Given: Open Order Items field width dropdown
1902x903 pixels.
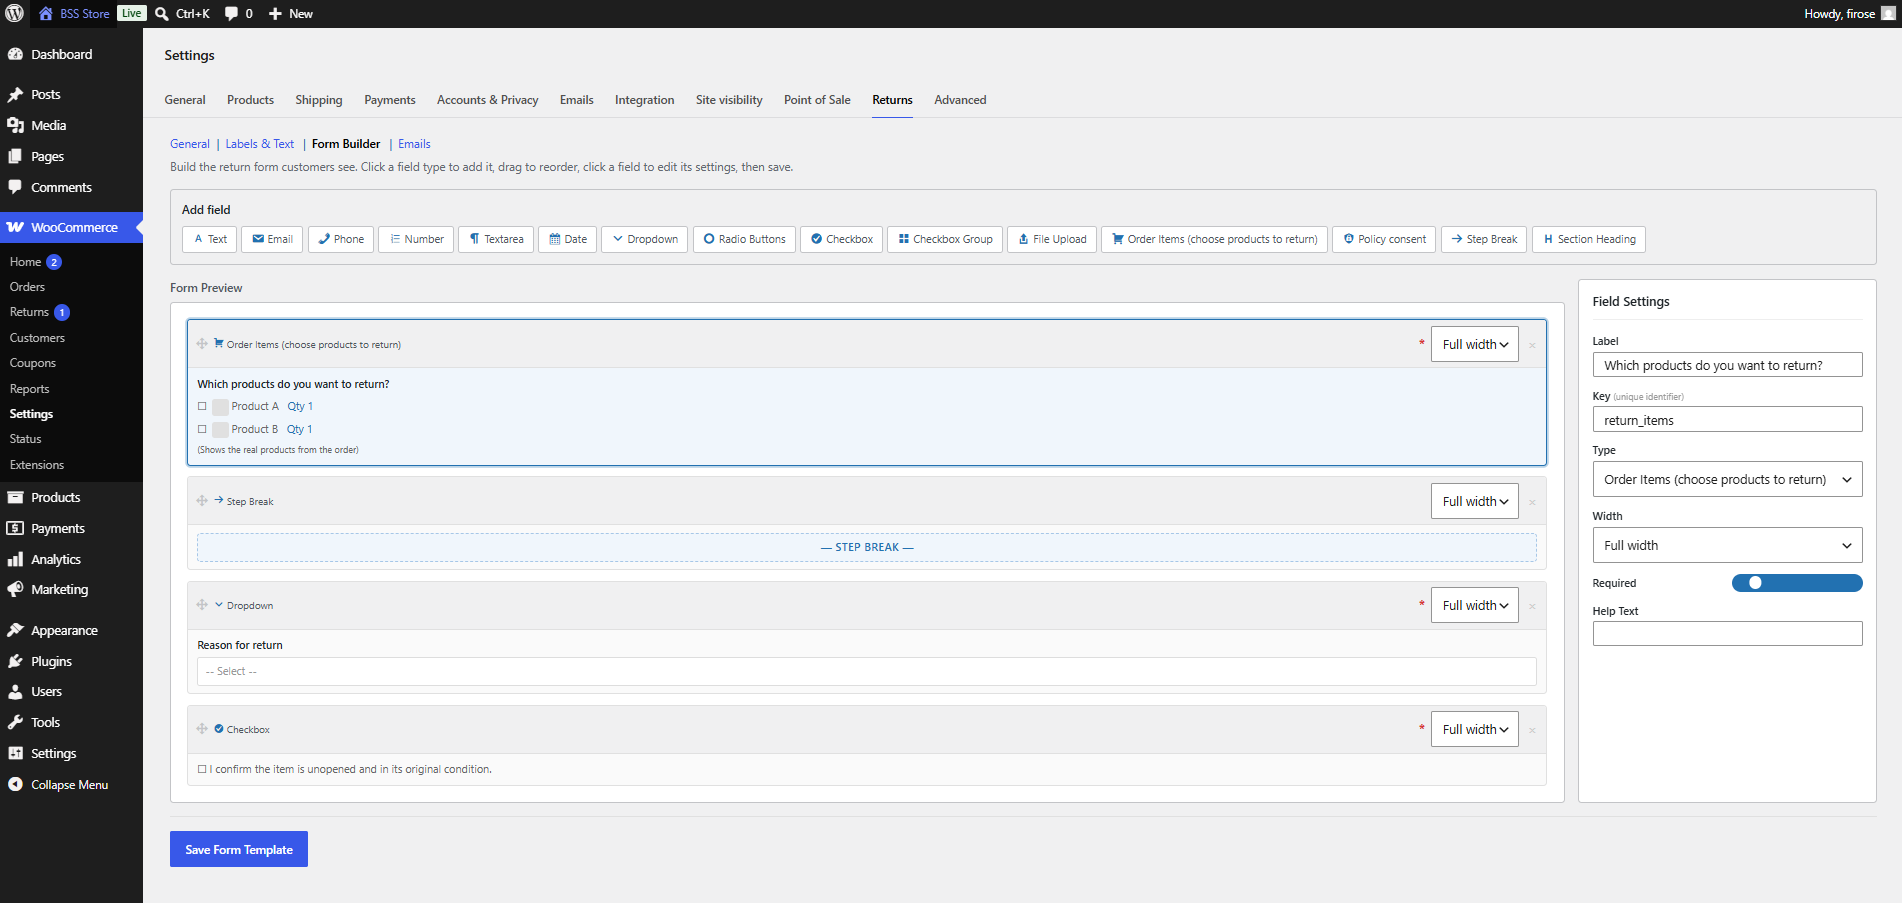Looking at the screenshot, I should 1474,344.
